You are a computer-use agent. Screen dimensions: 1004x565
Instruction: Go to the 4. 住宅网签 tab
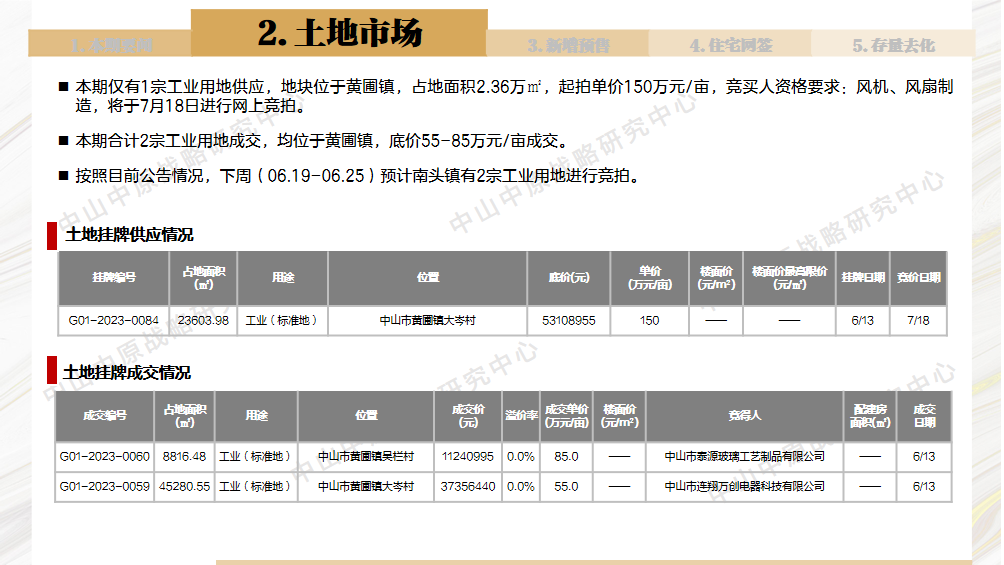730,45
